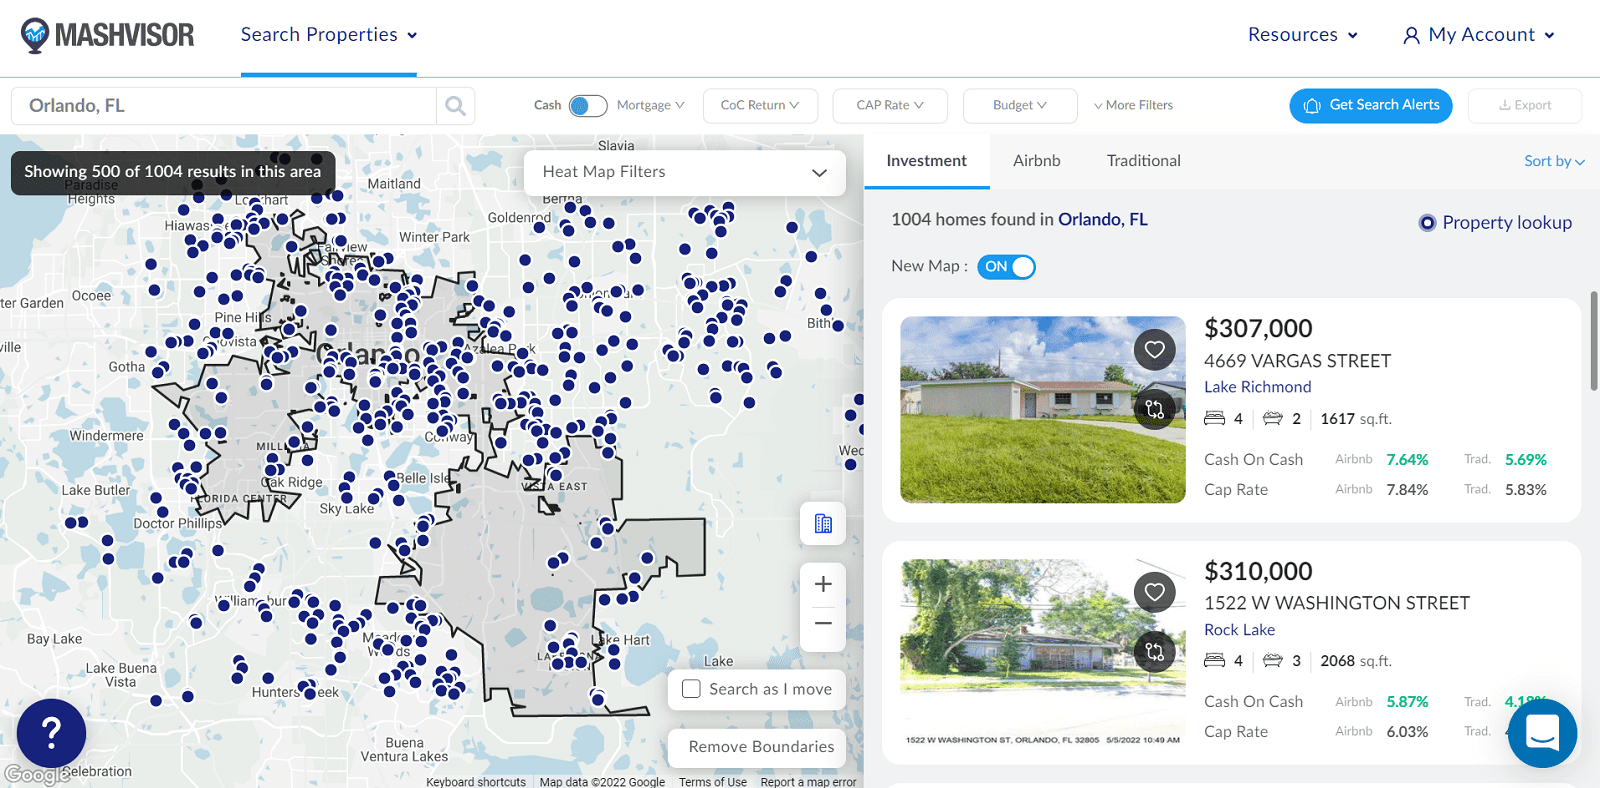Viewport: 1600px width, 788px height.
Task: Expand the Mortgage filter dropdown
Action: [650, 105]
